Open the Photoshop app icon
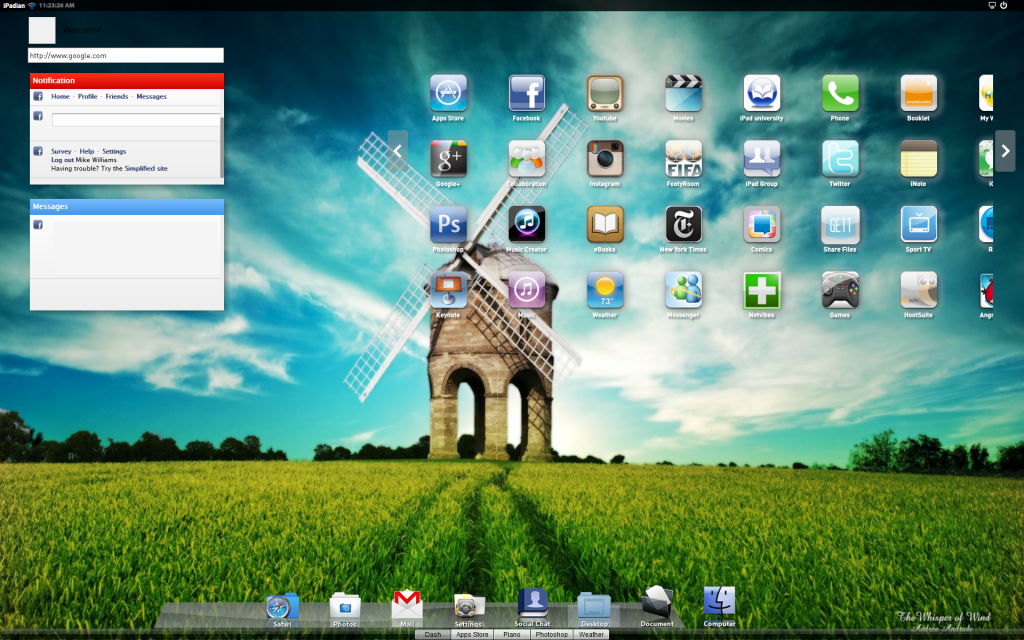 (448, 224)
